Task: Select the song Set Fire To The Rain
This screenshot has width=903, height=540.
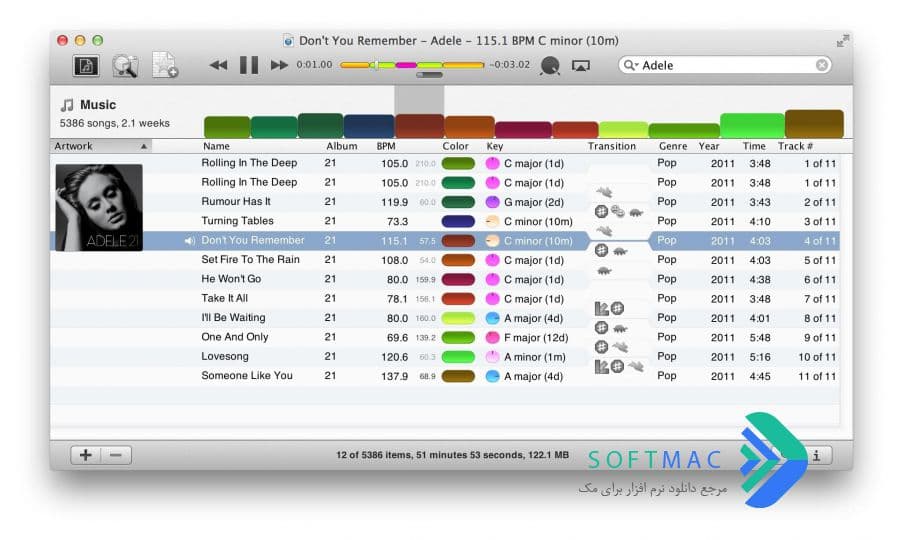Action: click(x=251, y=260)
